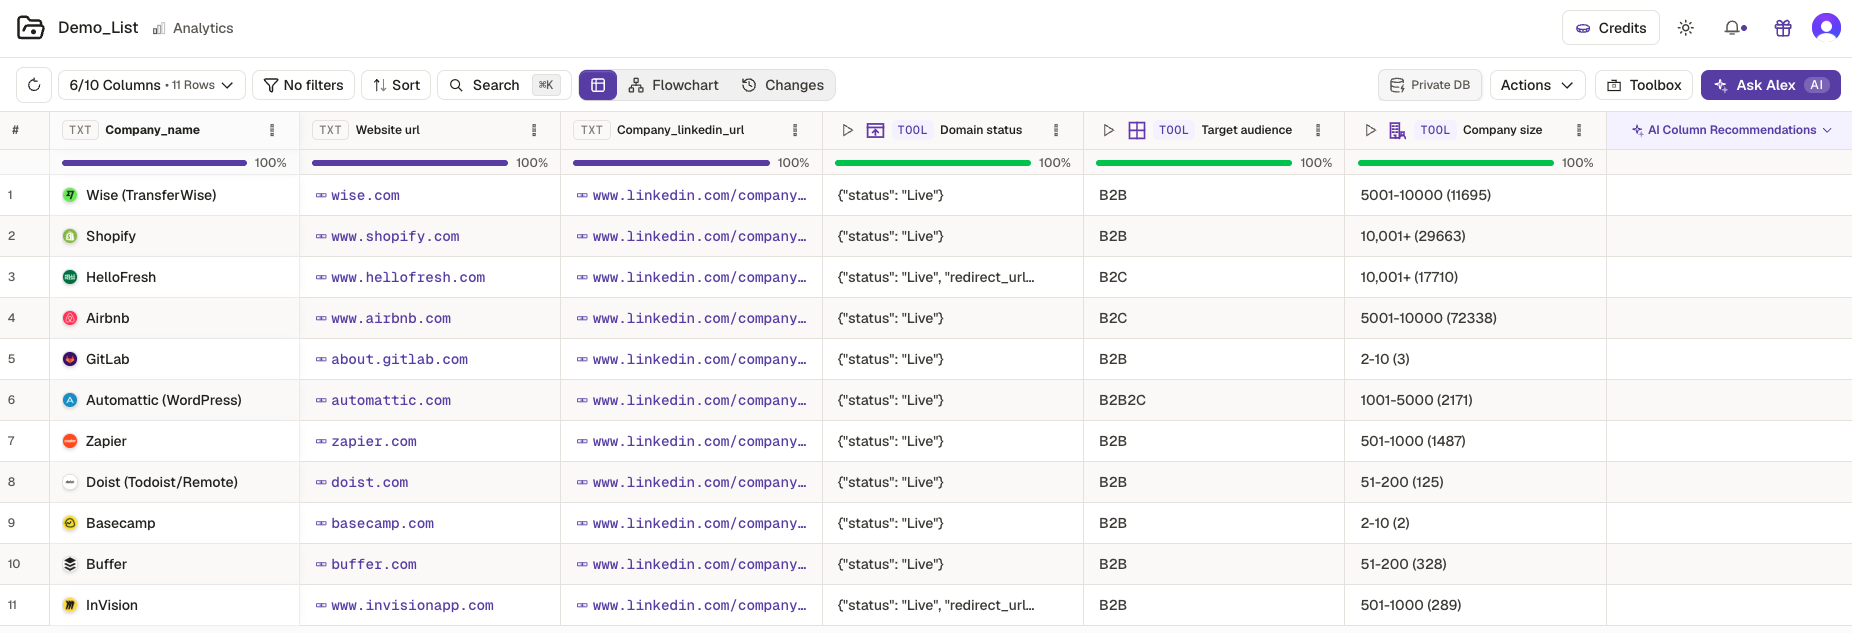
Task: Run the Target audience tool column
Action: click(x=1108, y=130)
